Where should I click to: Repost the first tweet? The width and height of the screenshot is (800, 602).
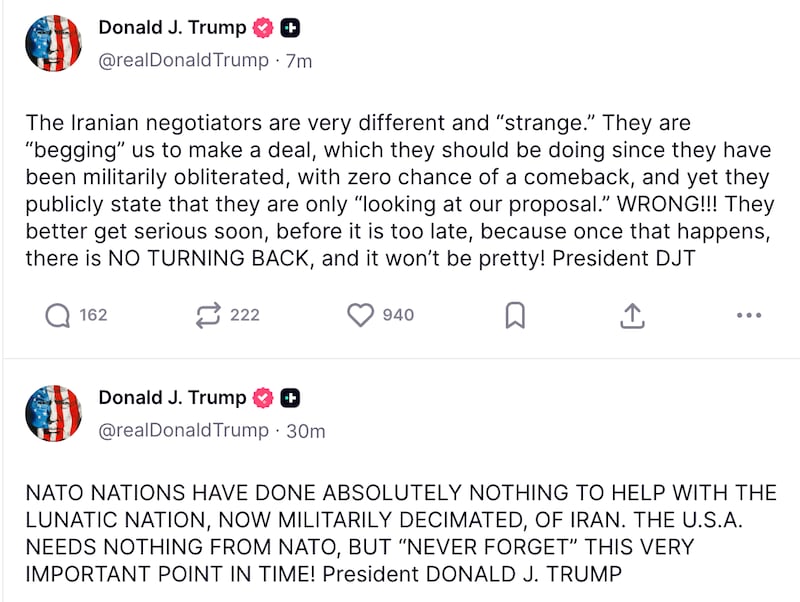(208, 314)
